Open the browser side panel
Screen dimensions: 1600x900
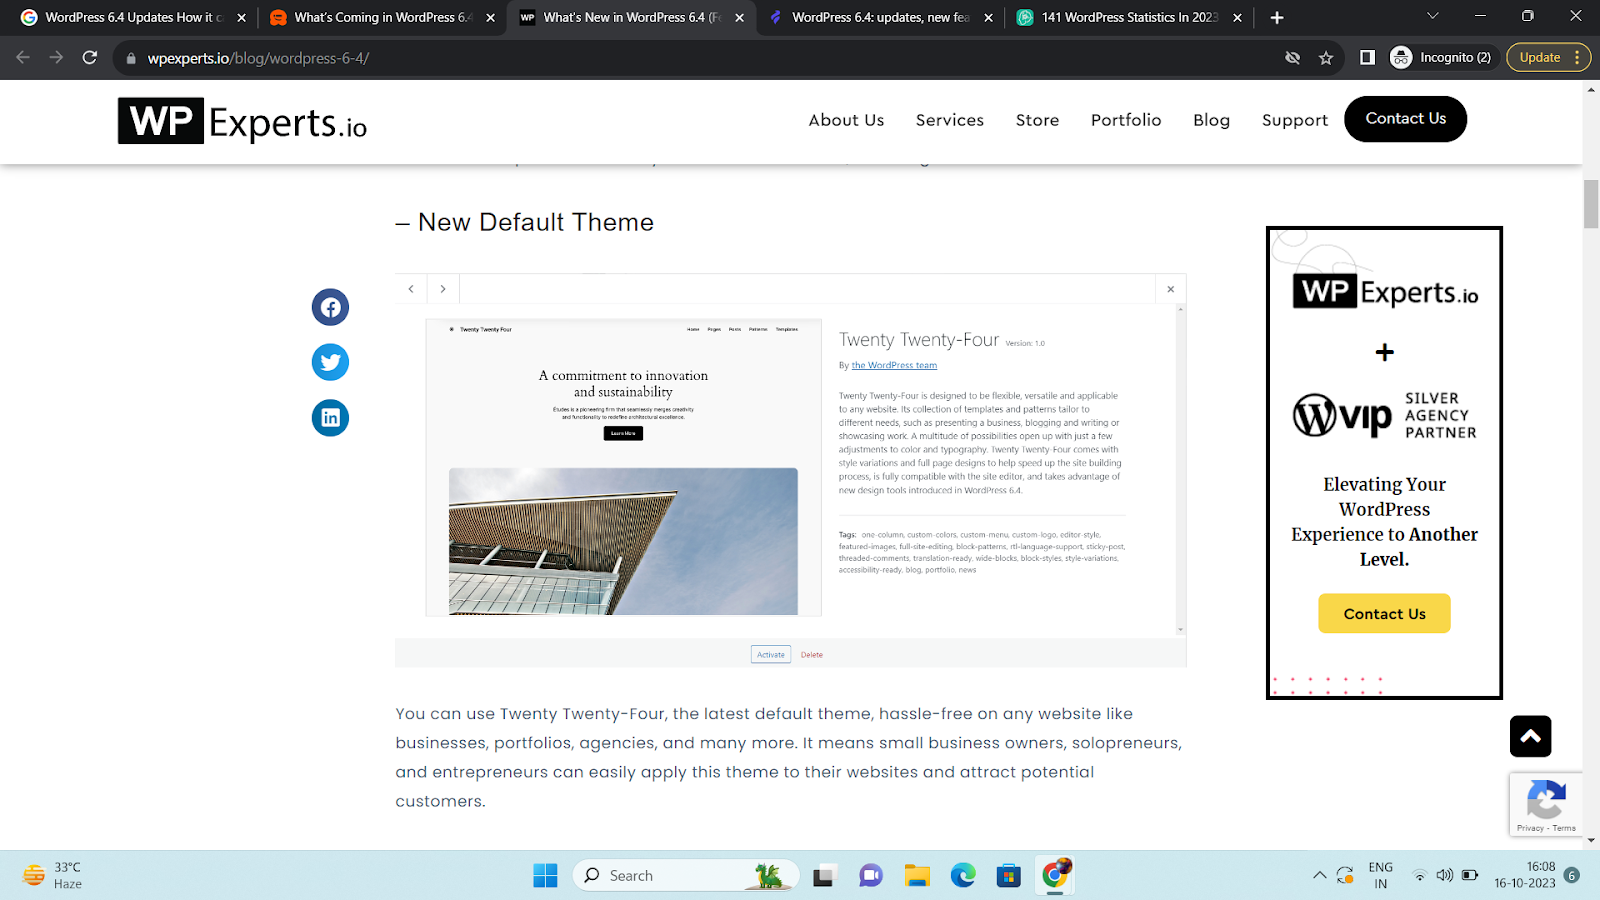1367,58
